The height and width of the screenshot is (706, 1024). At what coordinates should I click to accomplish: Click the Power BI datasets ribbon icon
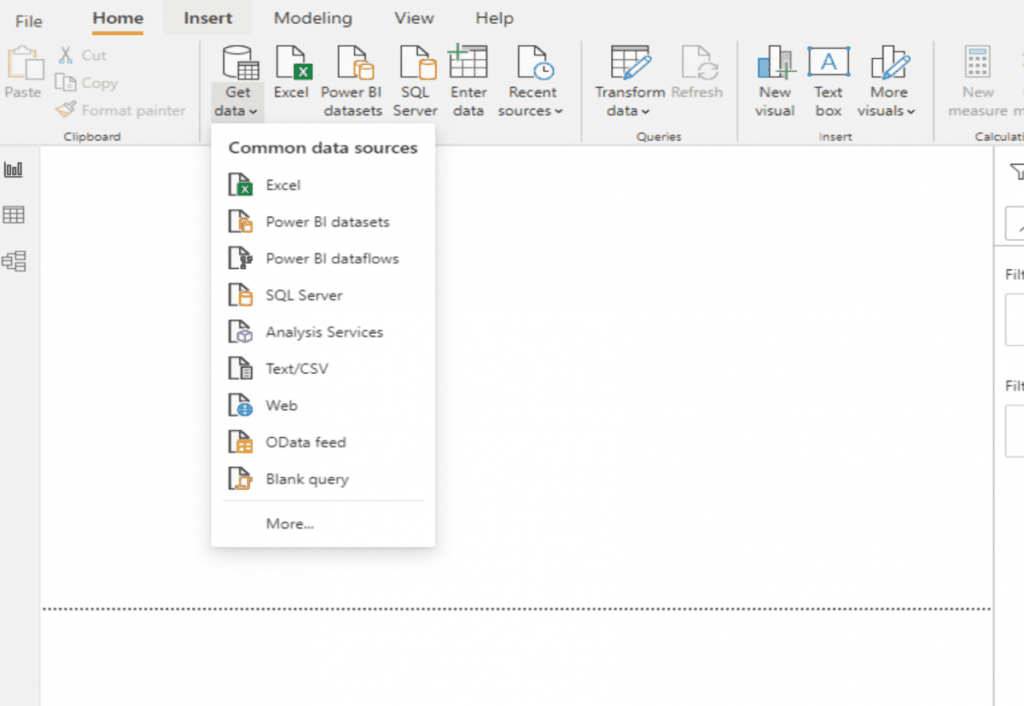coord(352,80)
